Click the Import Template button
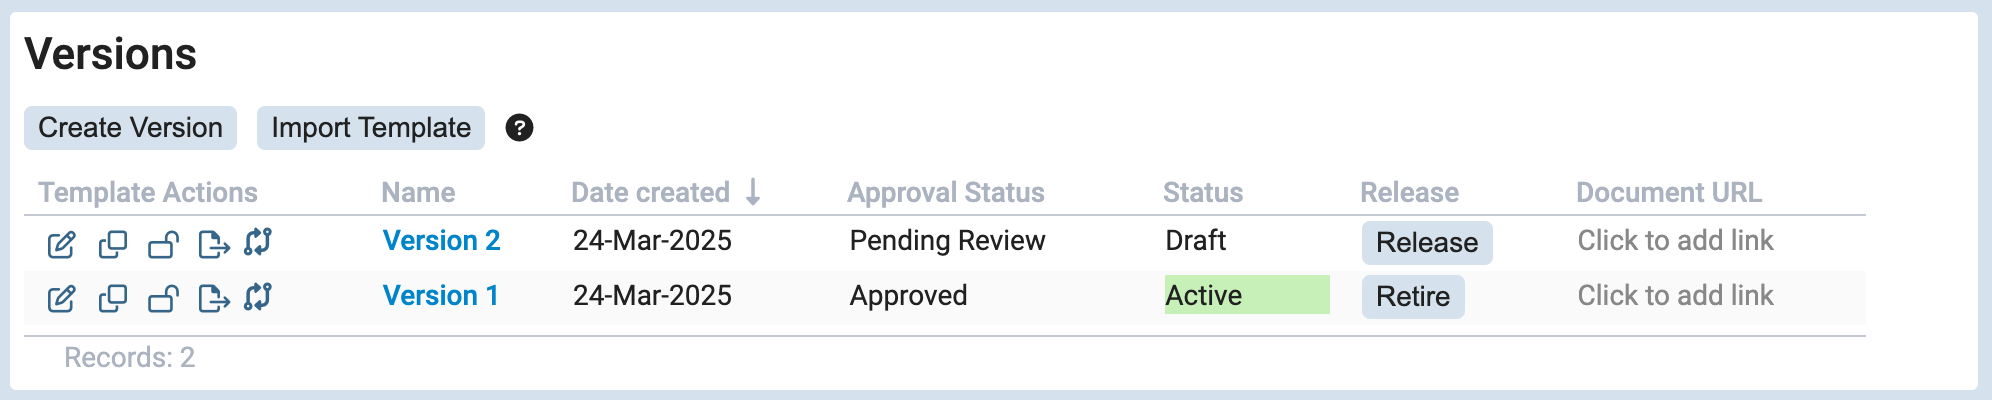Image resolution: width=1992 pixels, height=400 pixels. (371, 128)
